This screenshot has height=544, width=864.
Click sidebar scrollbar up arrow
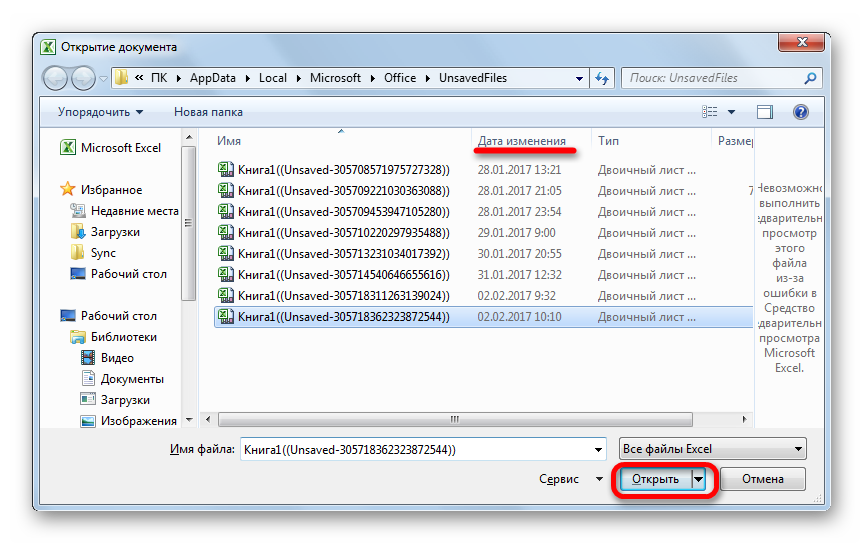(x=189, y=137)
